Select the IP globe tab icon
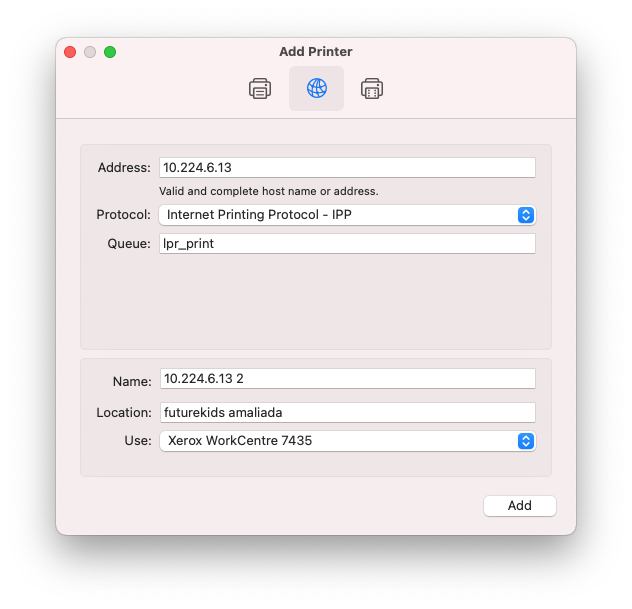632x609 pixels. (x=316, y=88)
